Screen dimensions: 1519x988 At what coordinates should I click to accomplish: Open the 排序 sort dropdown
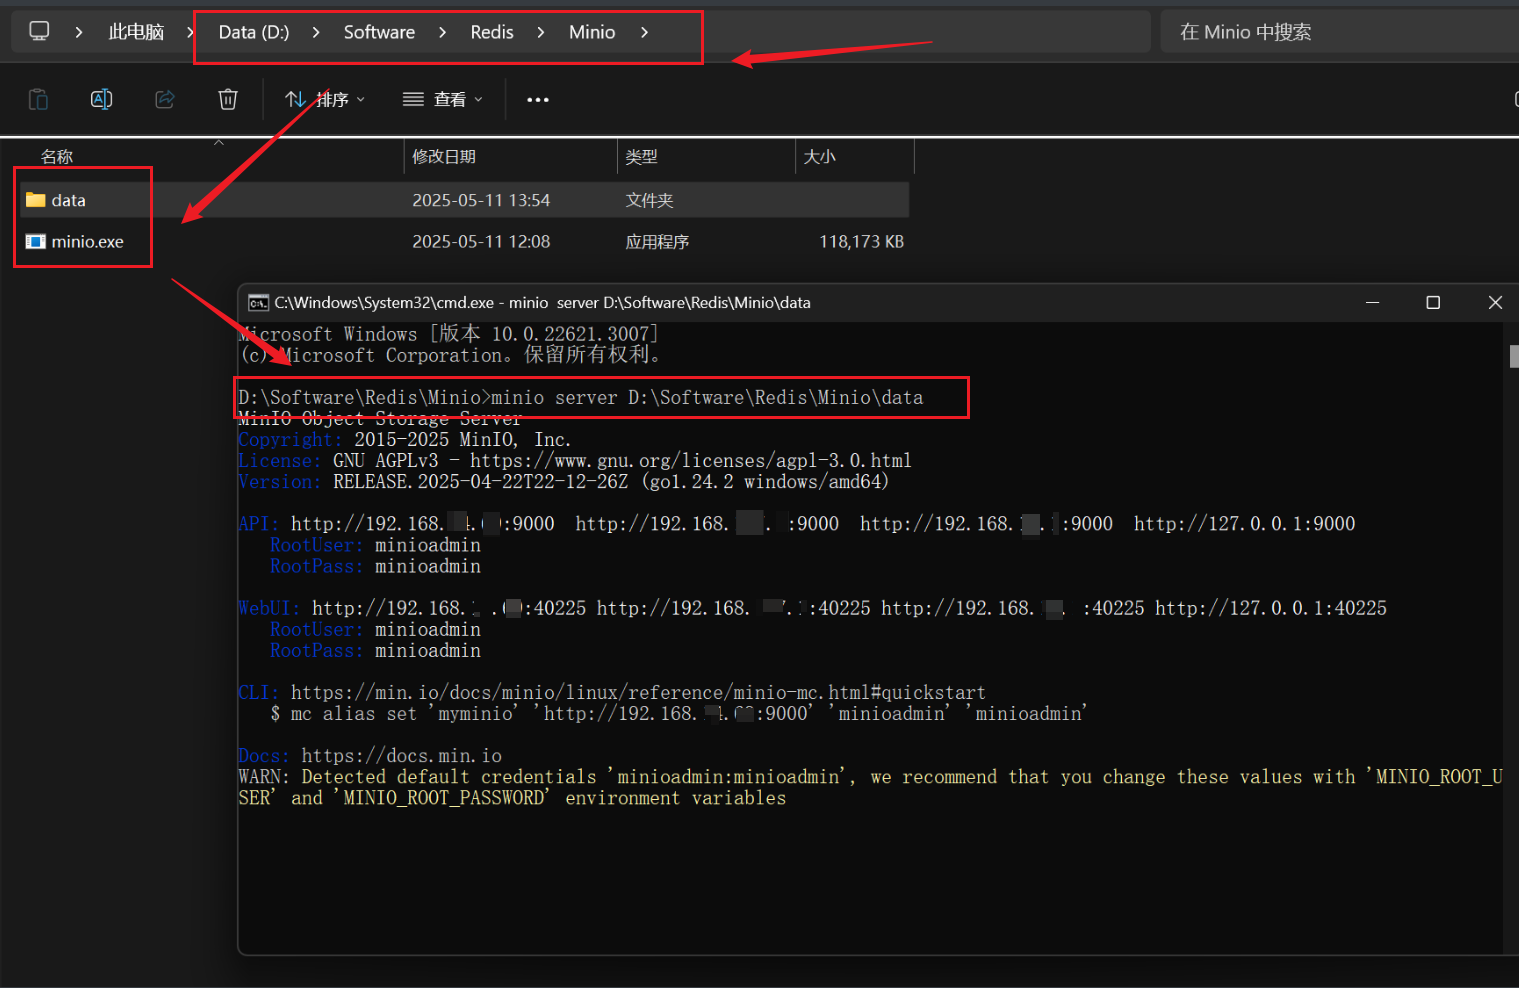pyautogui.click(x=325, y=99)
